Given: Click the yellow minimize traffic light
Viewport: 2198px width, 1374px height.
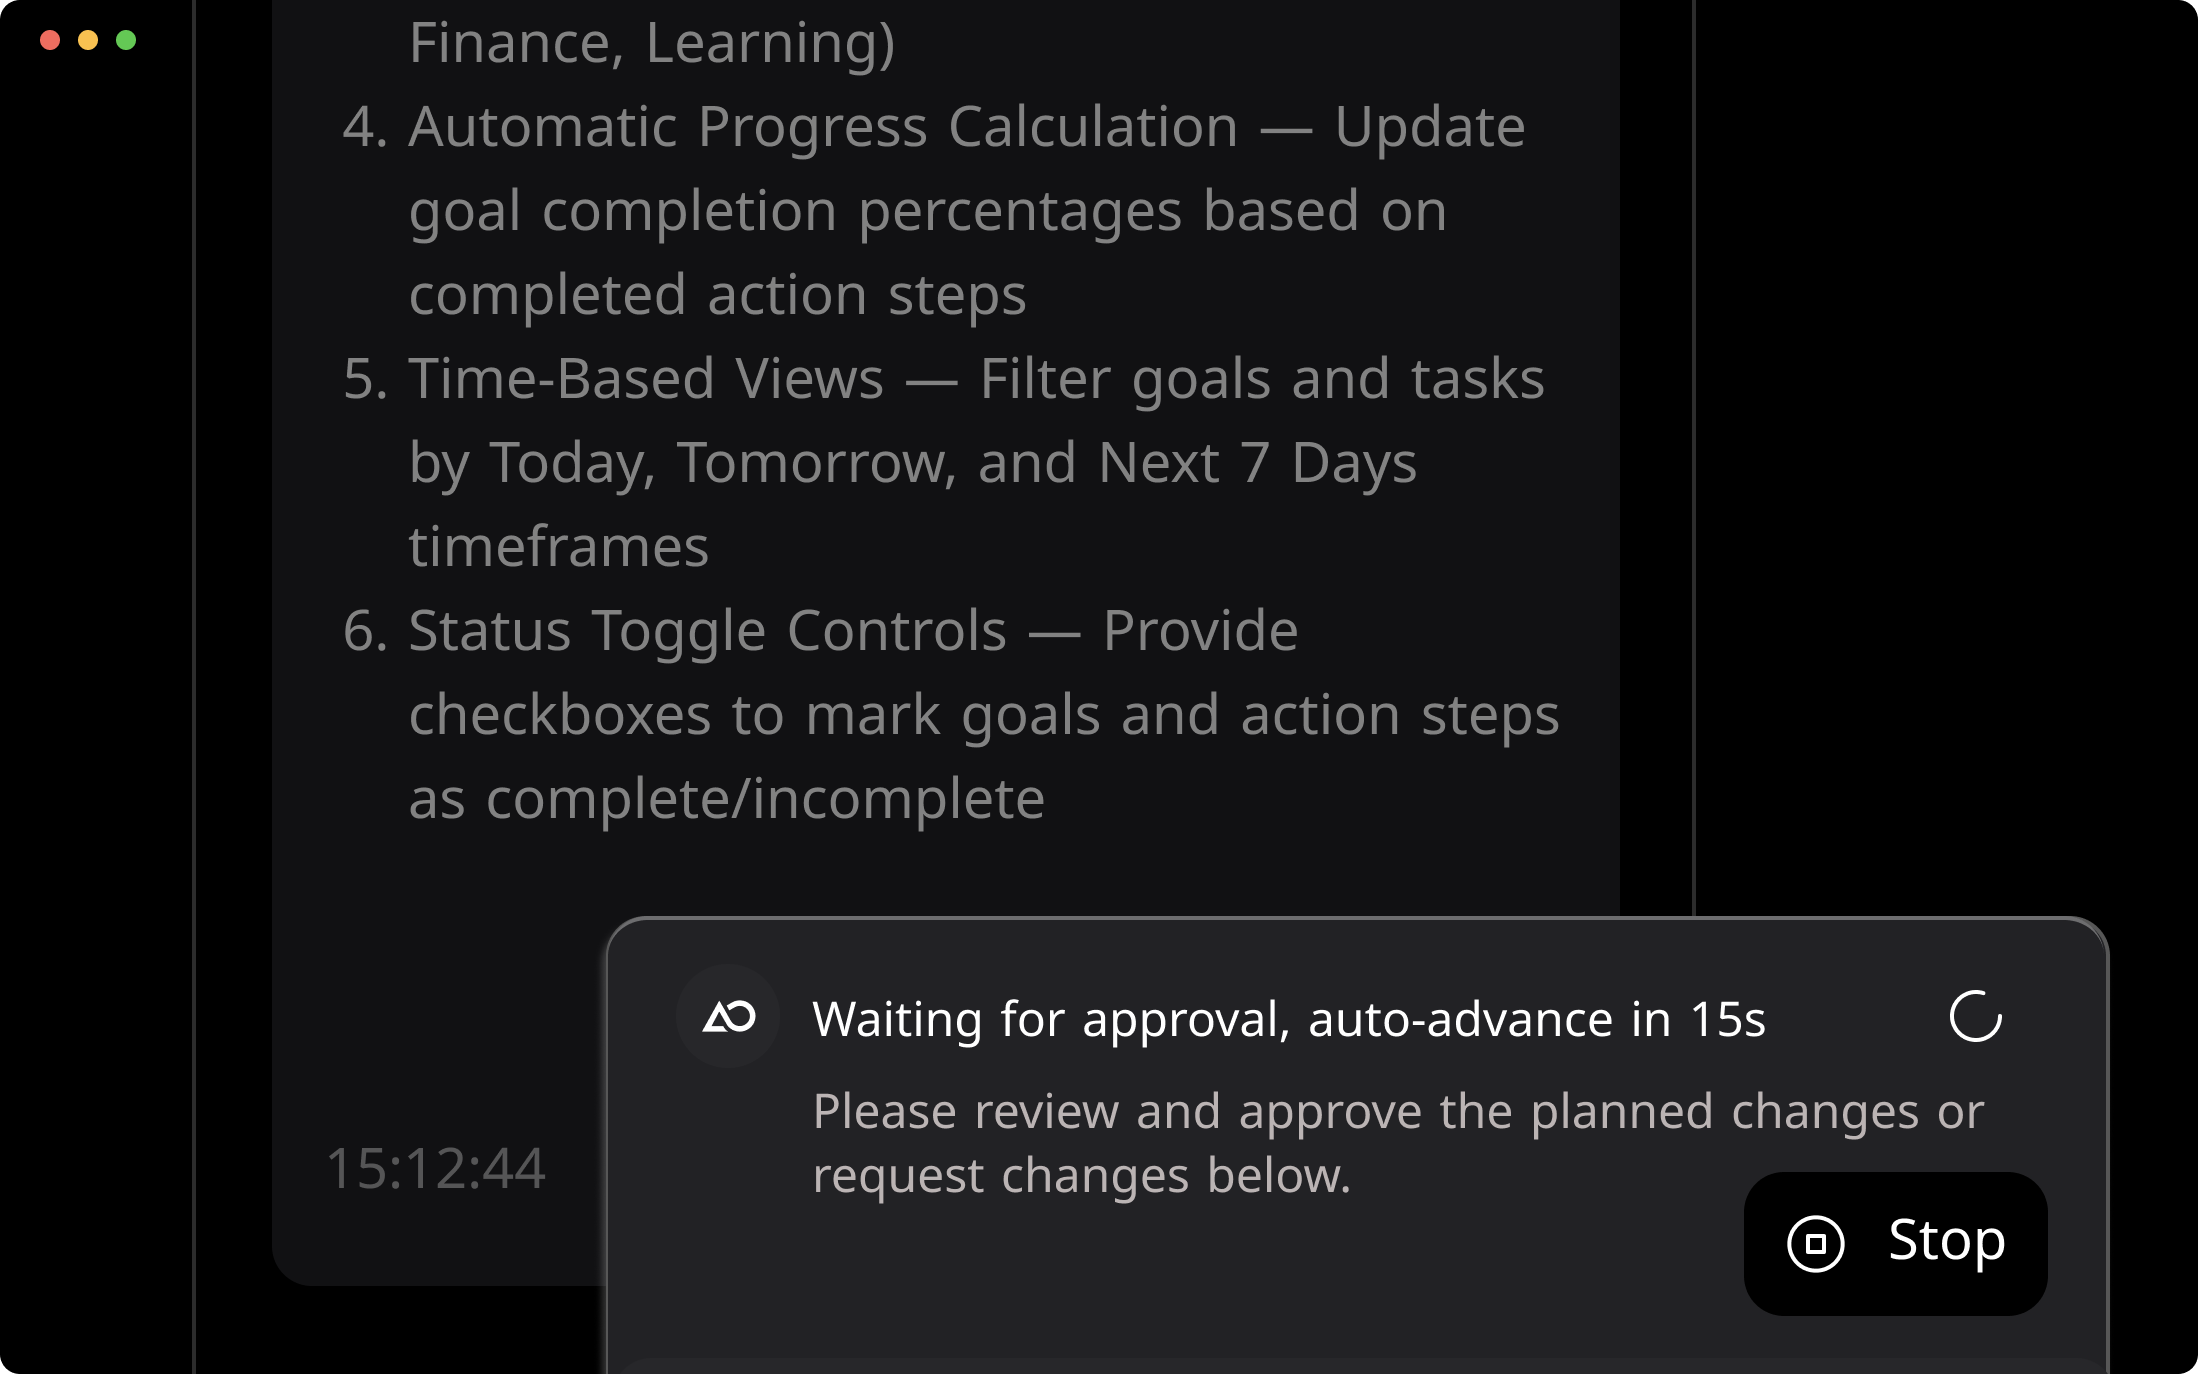Looking at the screenshot, I should [87, 42].
